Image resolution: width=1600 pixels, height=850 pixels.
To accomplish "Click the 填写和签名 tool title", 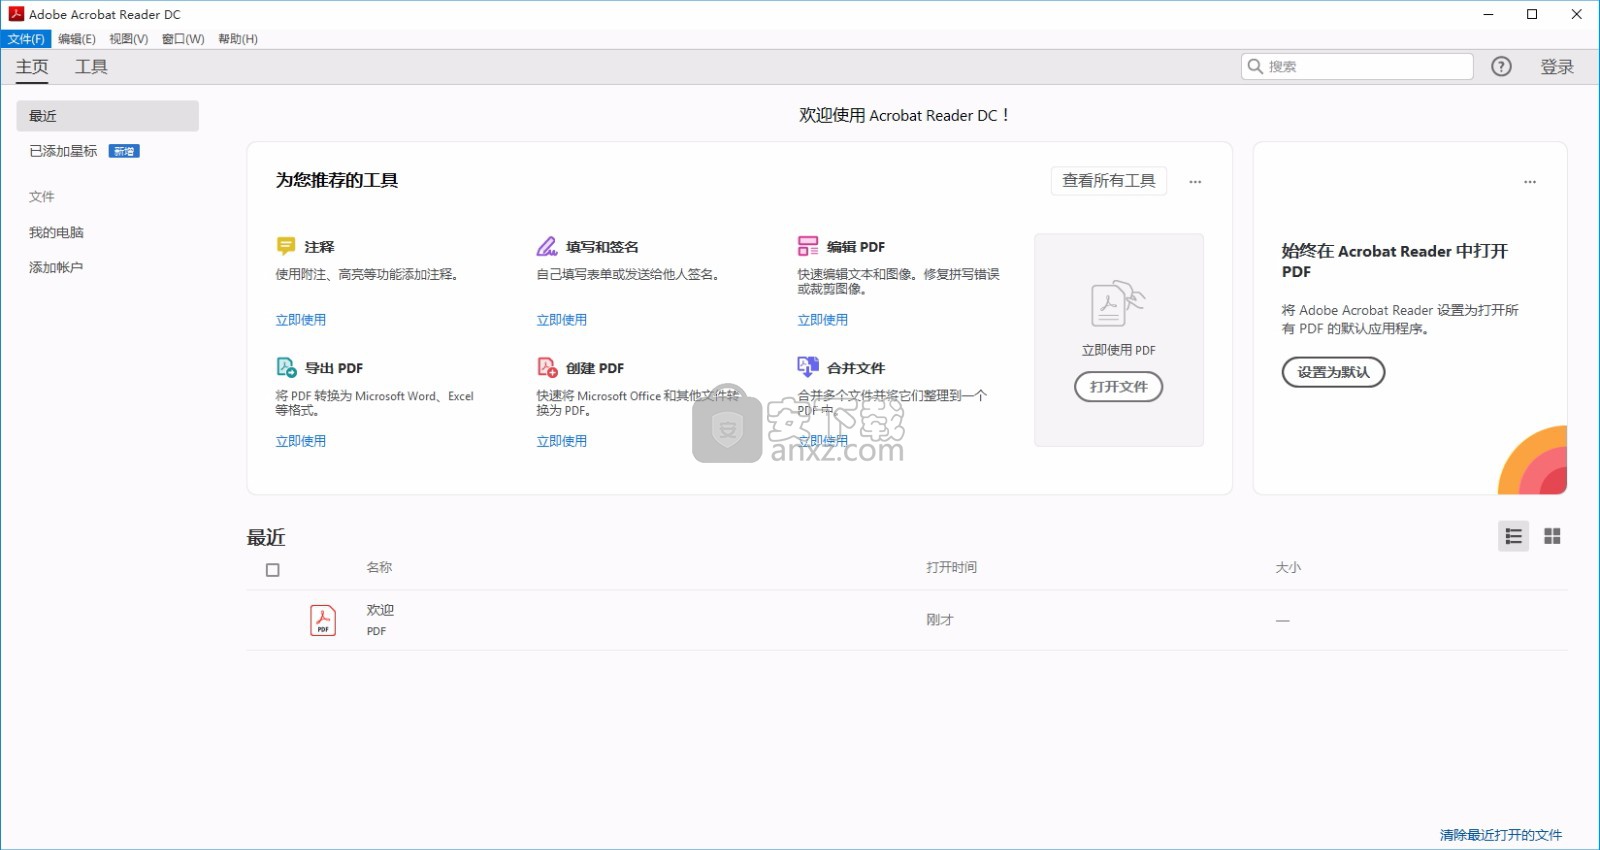I will point(602,247).
